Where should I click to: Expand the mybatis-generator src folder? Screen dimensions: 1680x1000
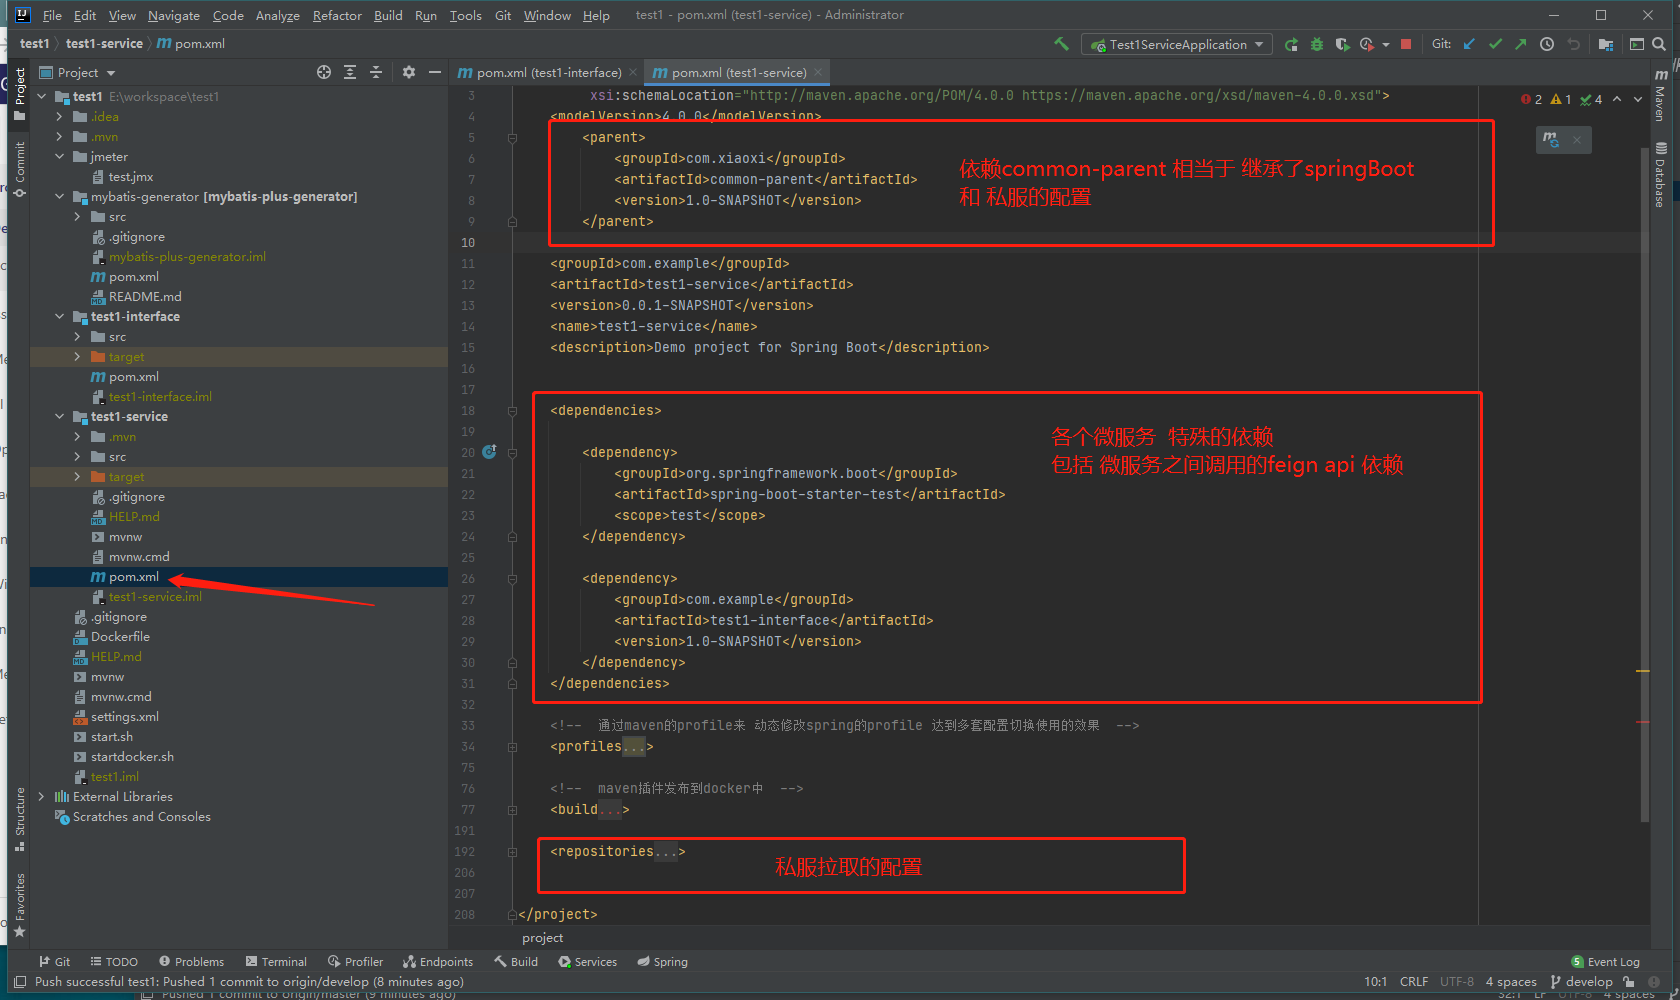(77, 217)
